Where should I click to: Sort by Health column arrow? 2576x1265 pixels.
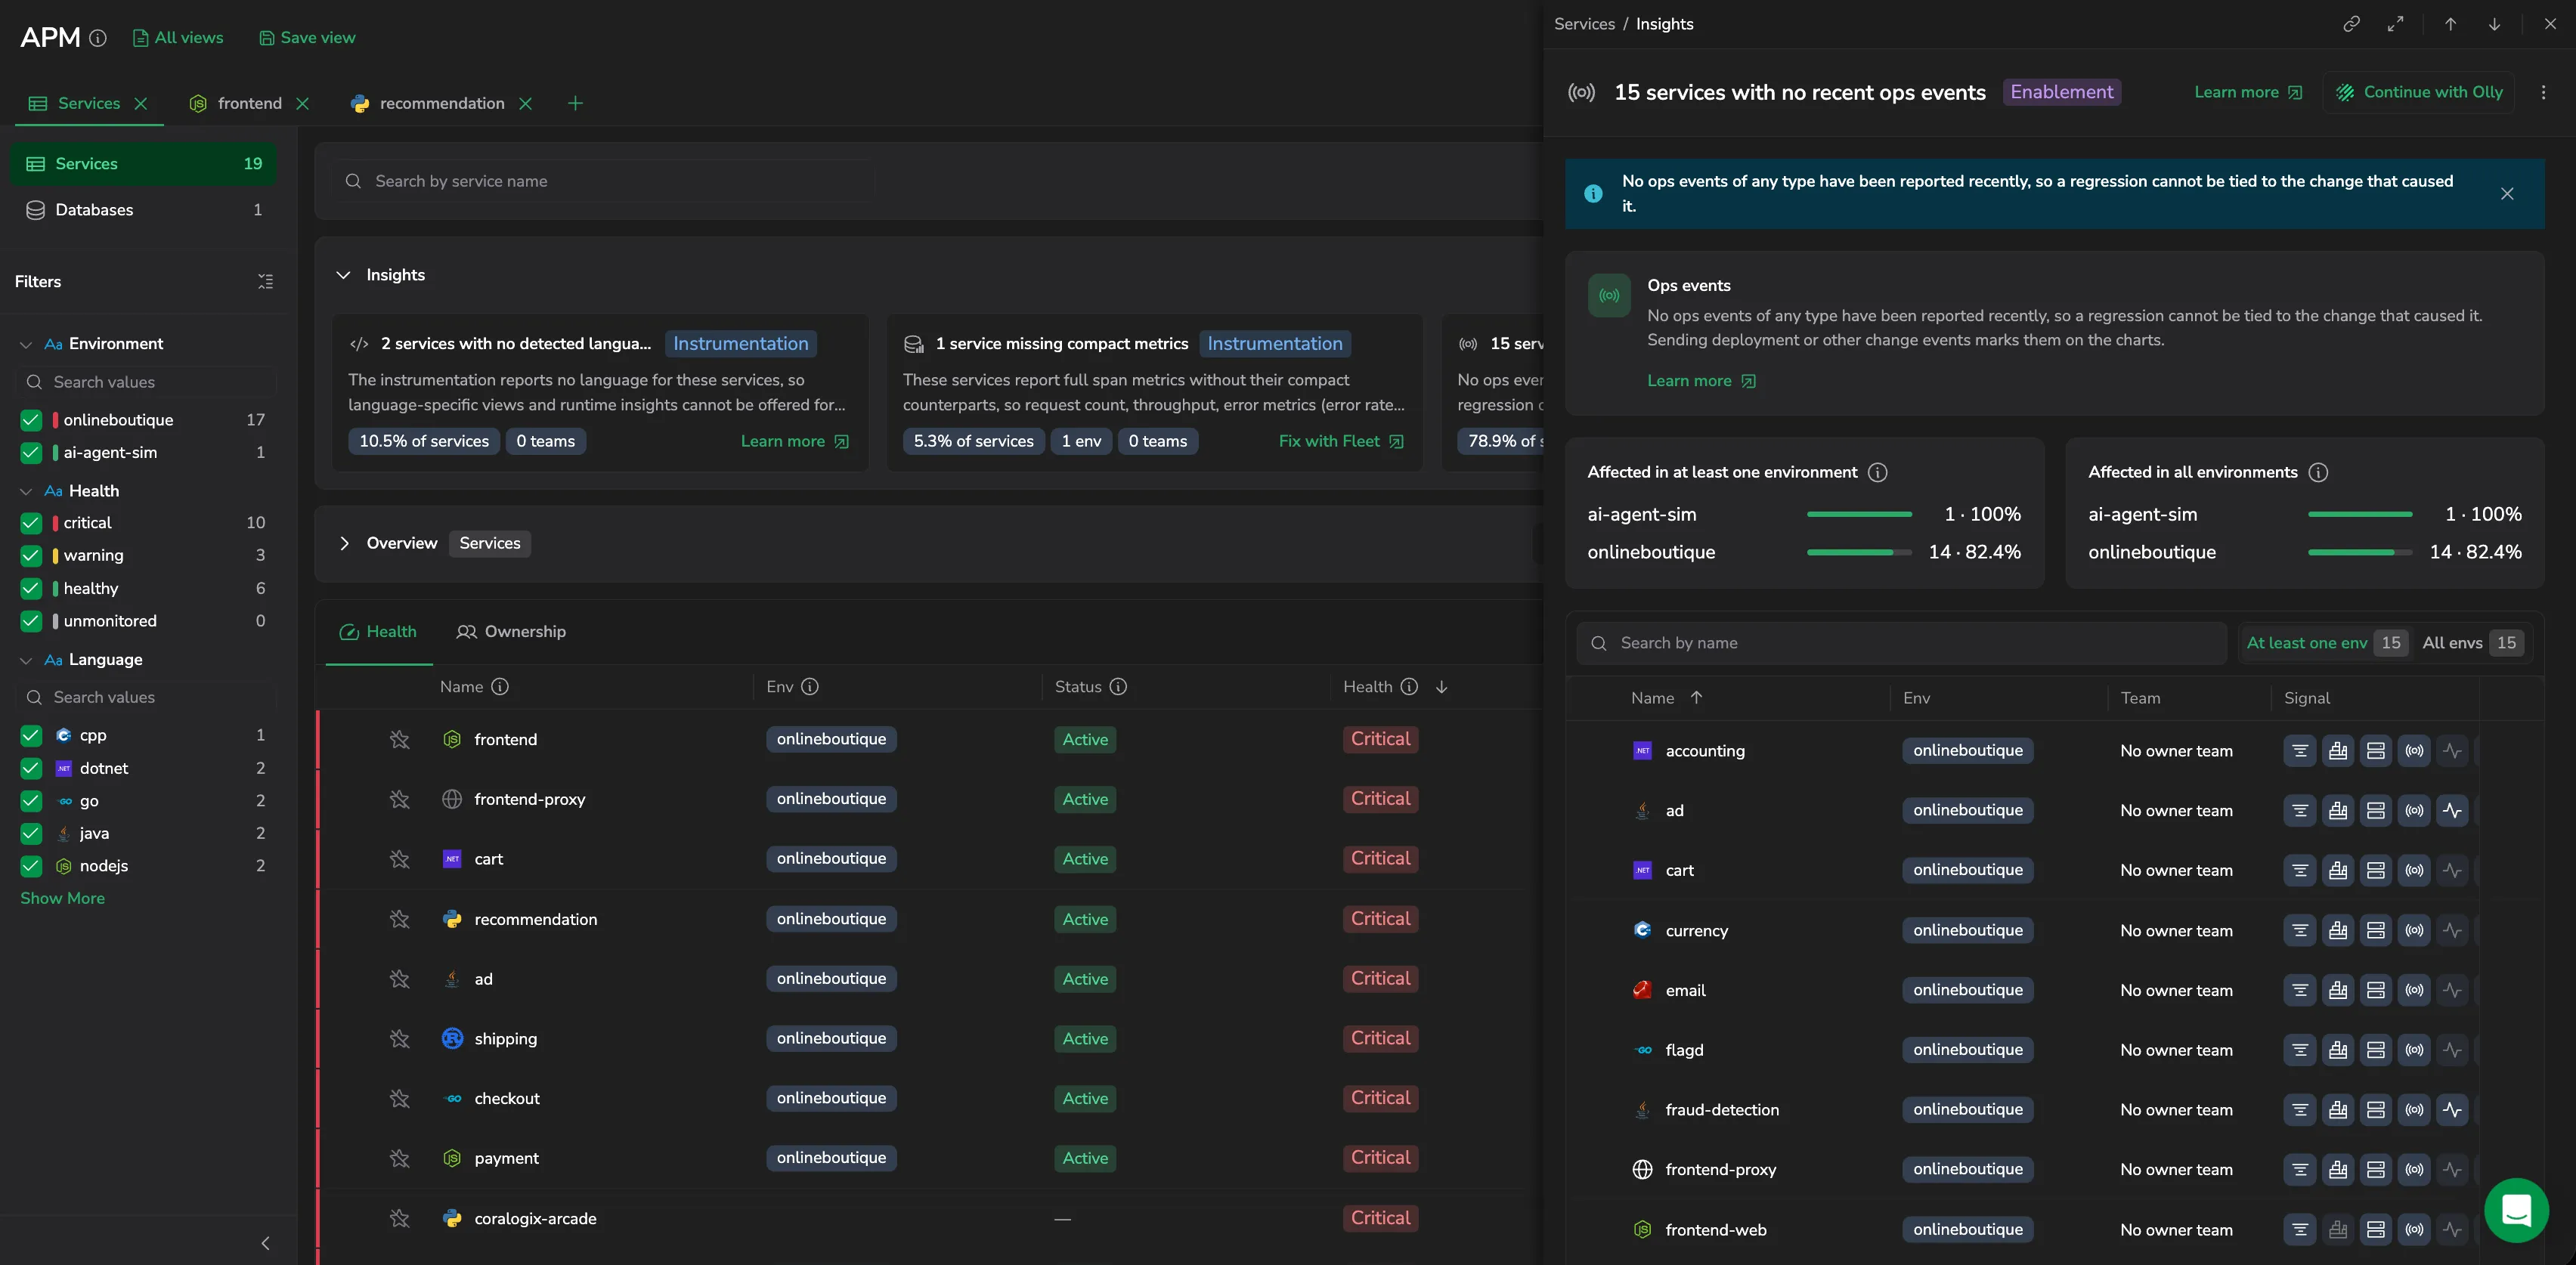[1442, 687]
